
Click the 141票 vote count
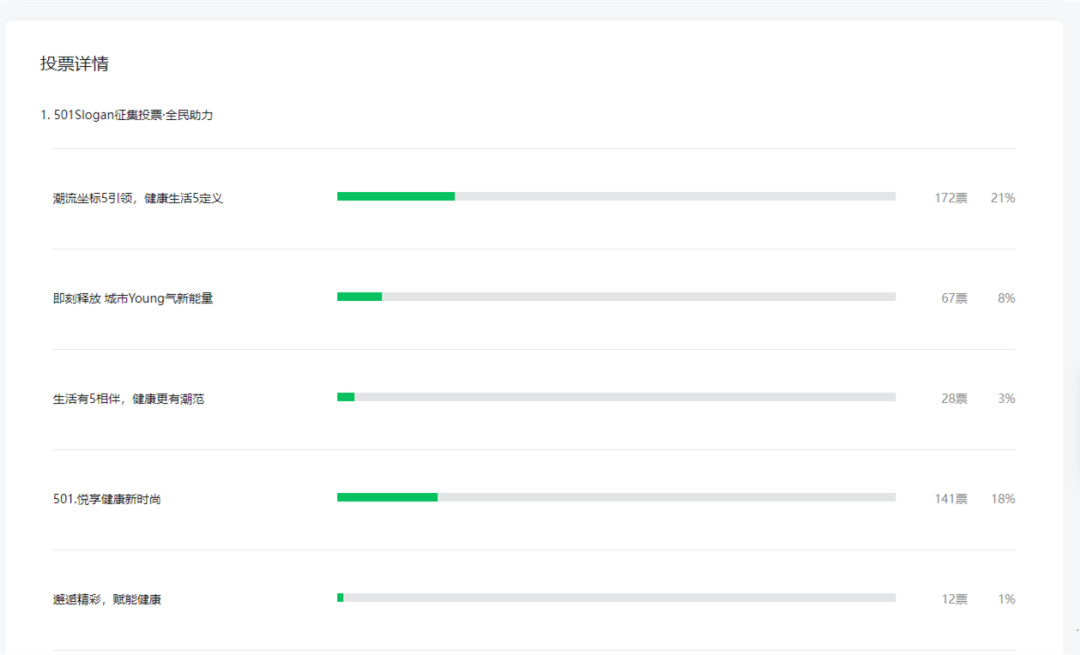(951, 499)
